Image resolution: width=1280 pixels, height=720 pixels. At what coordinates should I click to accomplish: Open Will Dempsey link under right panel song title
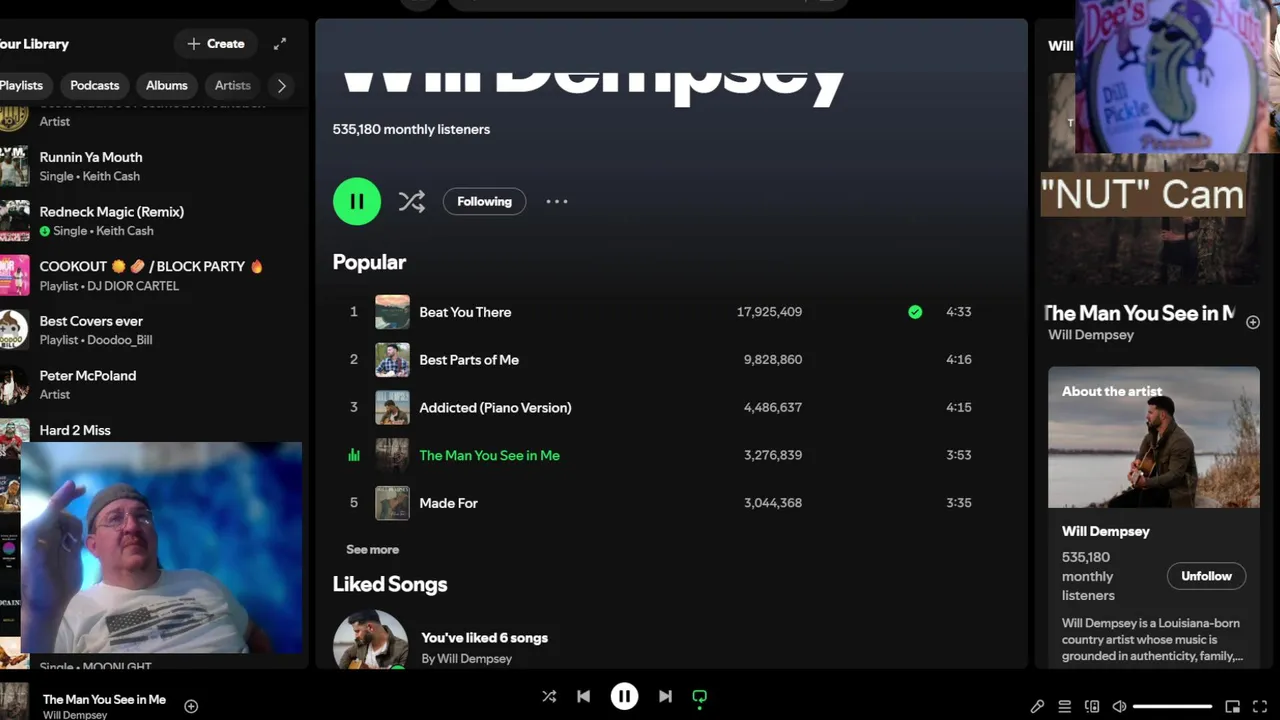pos(1091,335)
